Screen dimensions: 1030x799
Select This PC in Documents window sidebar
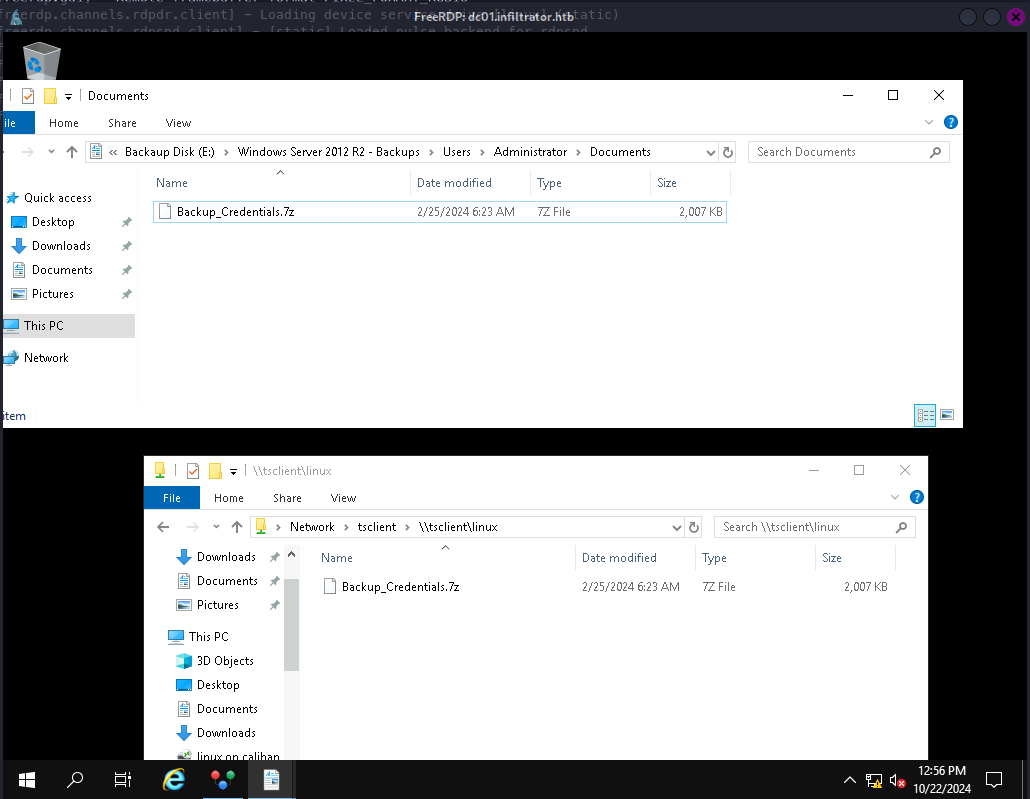pos(68,326)
